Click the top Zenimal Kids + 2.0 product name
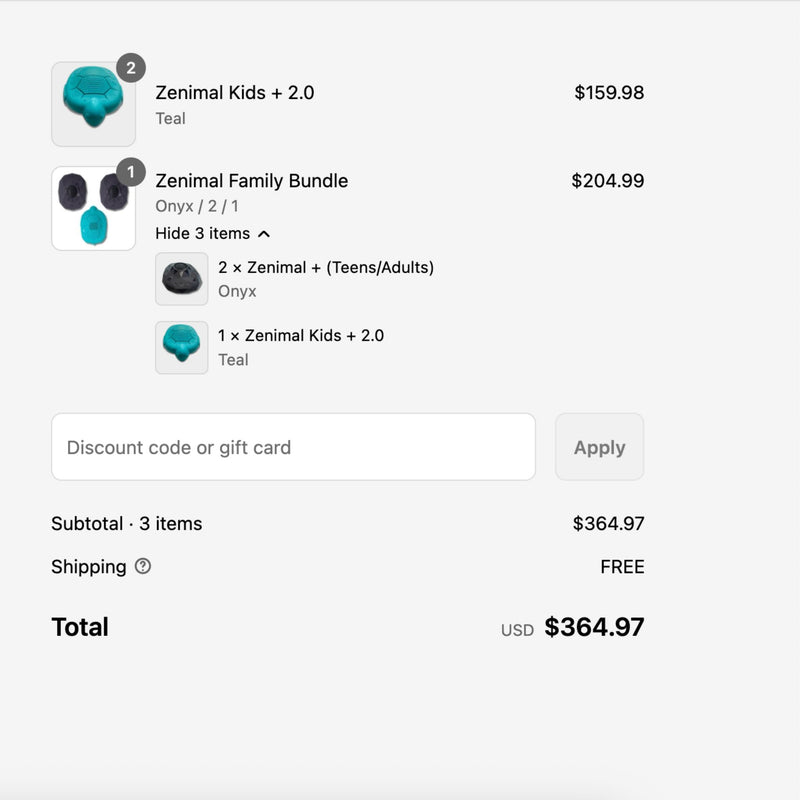 [x=235, y=93]
